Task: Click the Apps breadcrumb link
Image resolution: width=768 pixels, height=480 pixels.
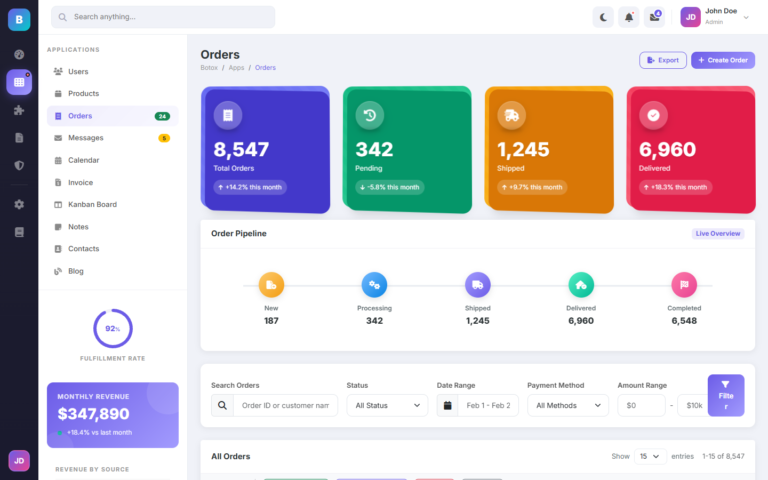Action: pos(236,68)
